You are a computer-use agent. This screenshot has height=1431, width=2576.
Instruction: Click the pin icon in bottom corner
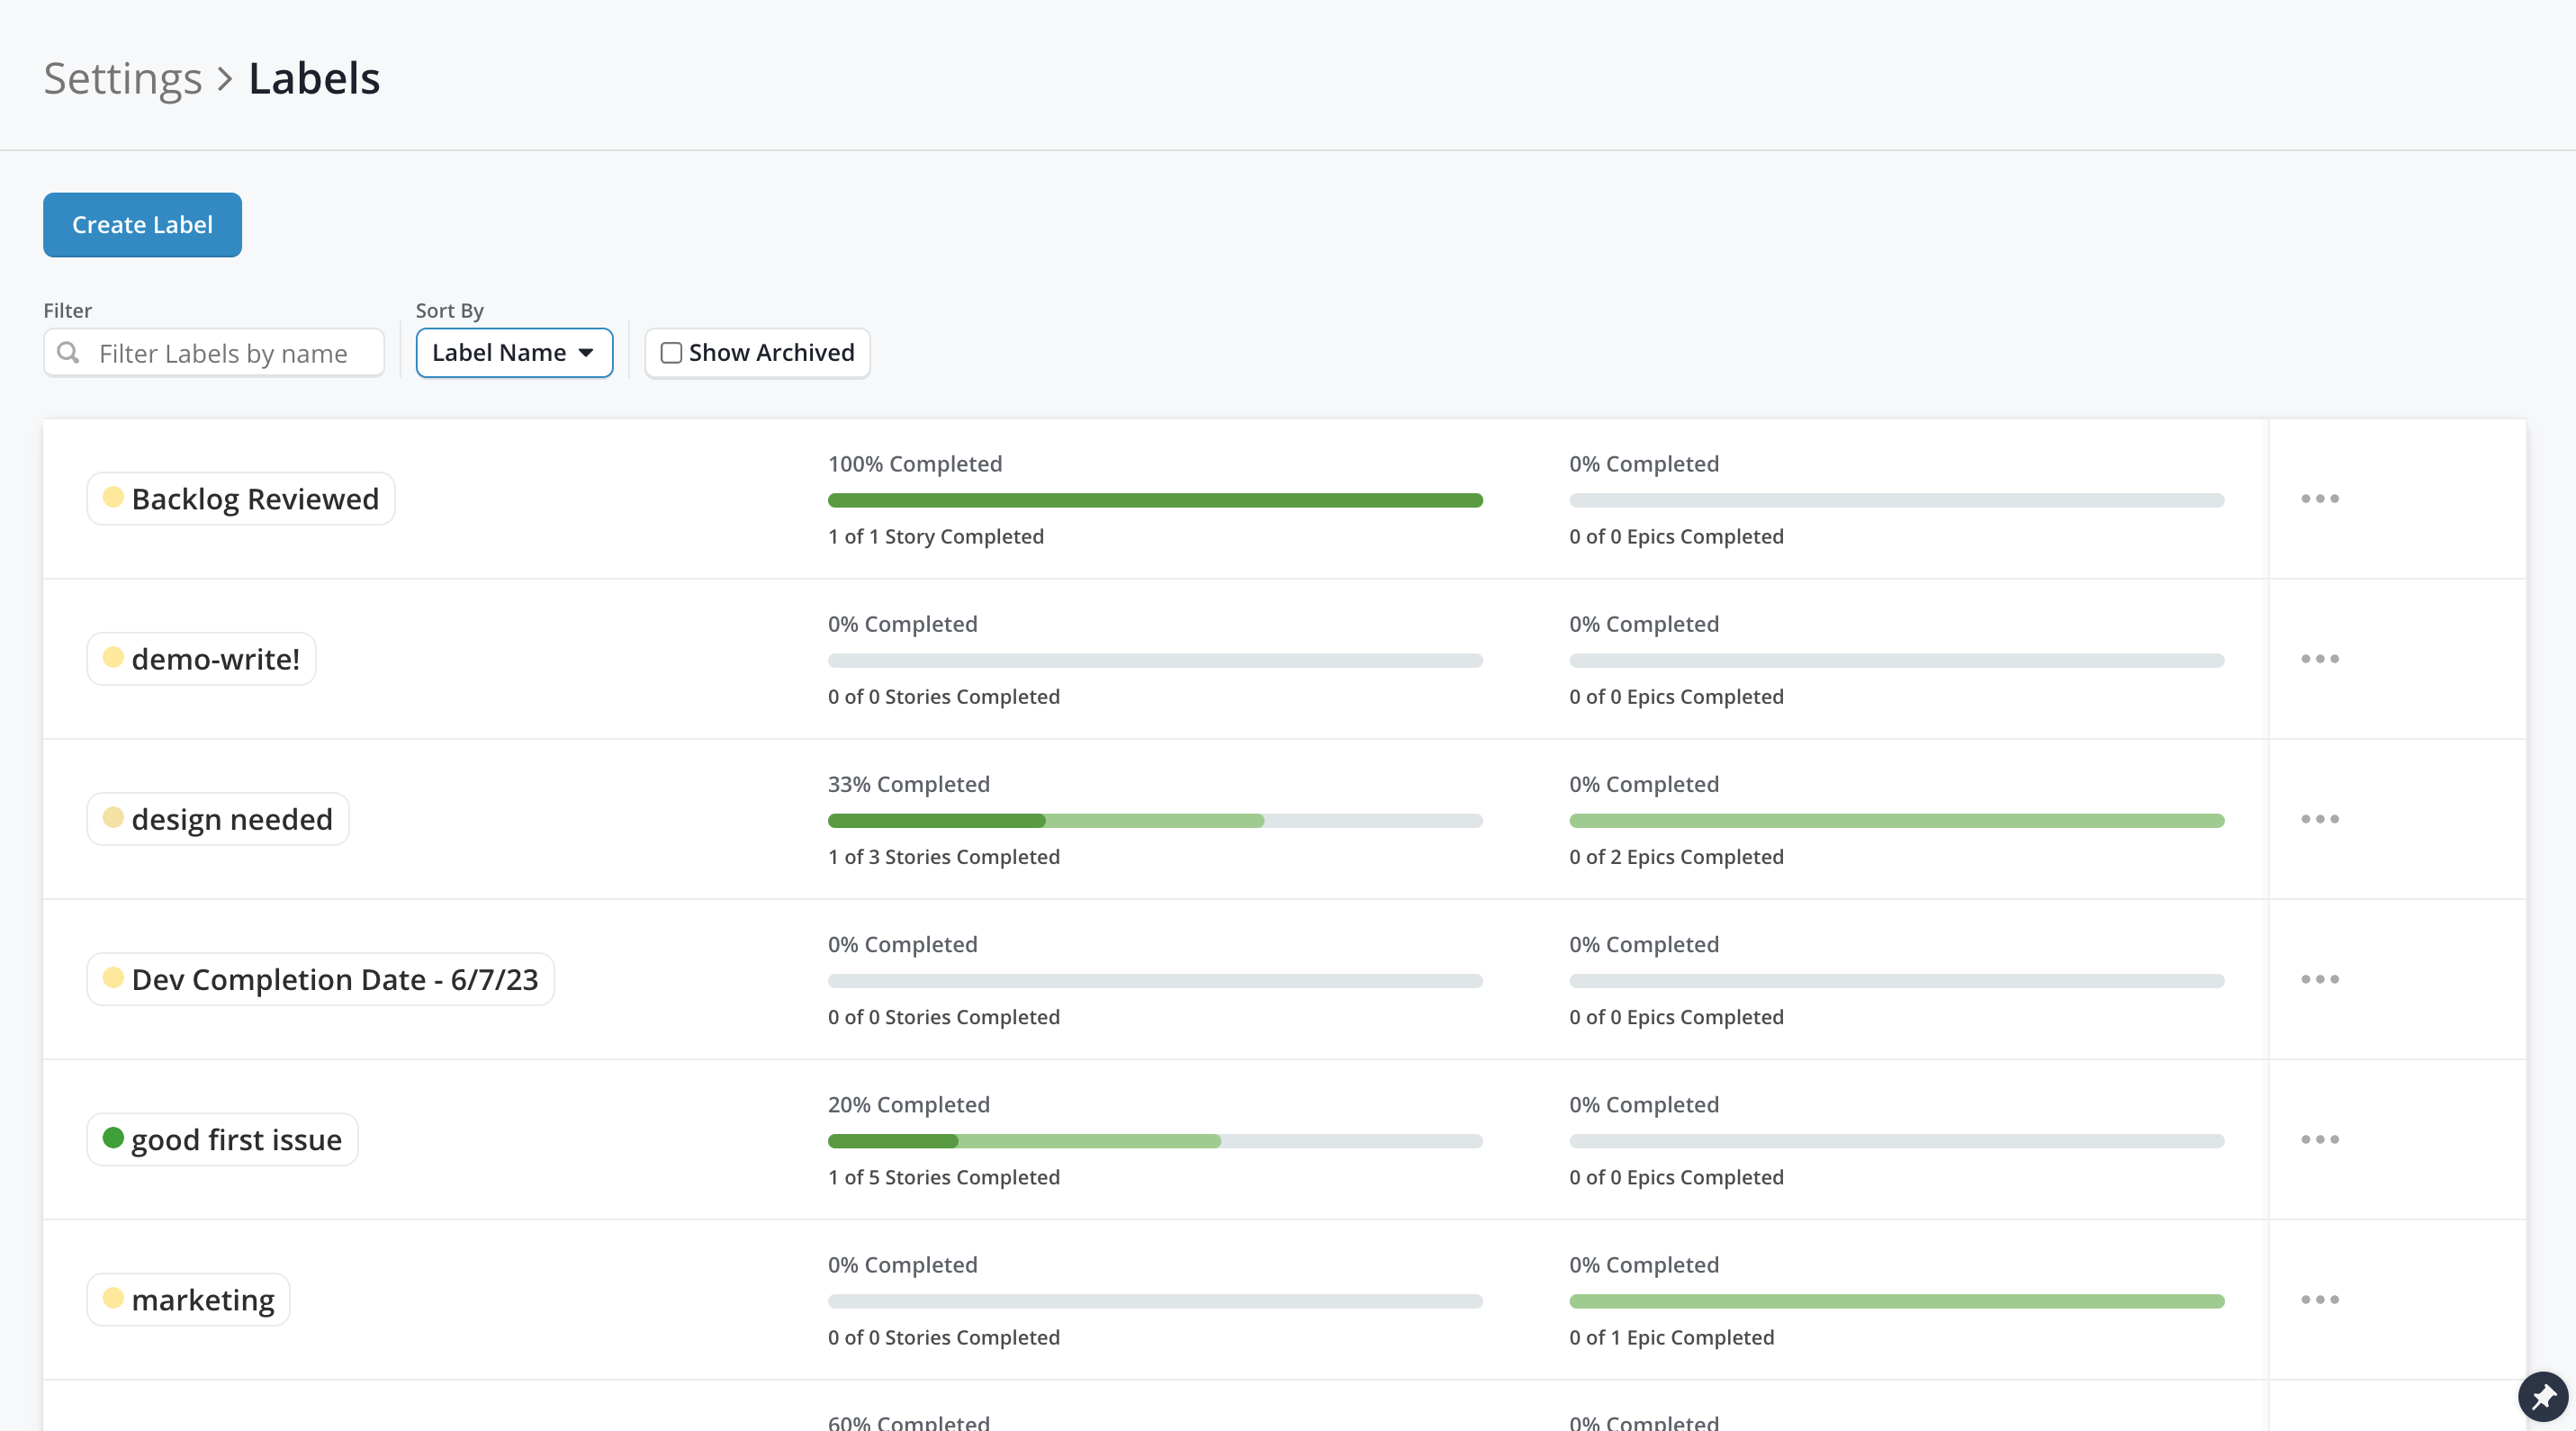[x=2542, y=1396]
